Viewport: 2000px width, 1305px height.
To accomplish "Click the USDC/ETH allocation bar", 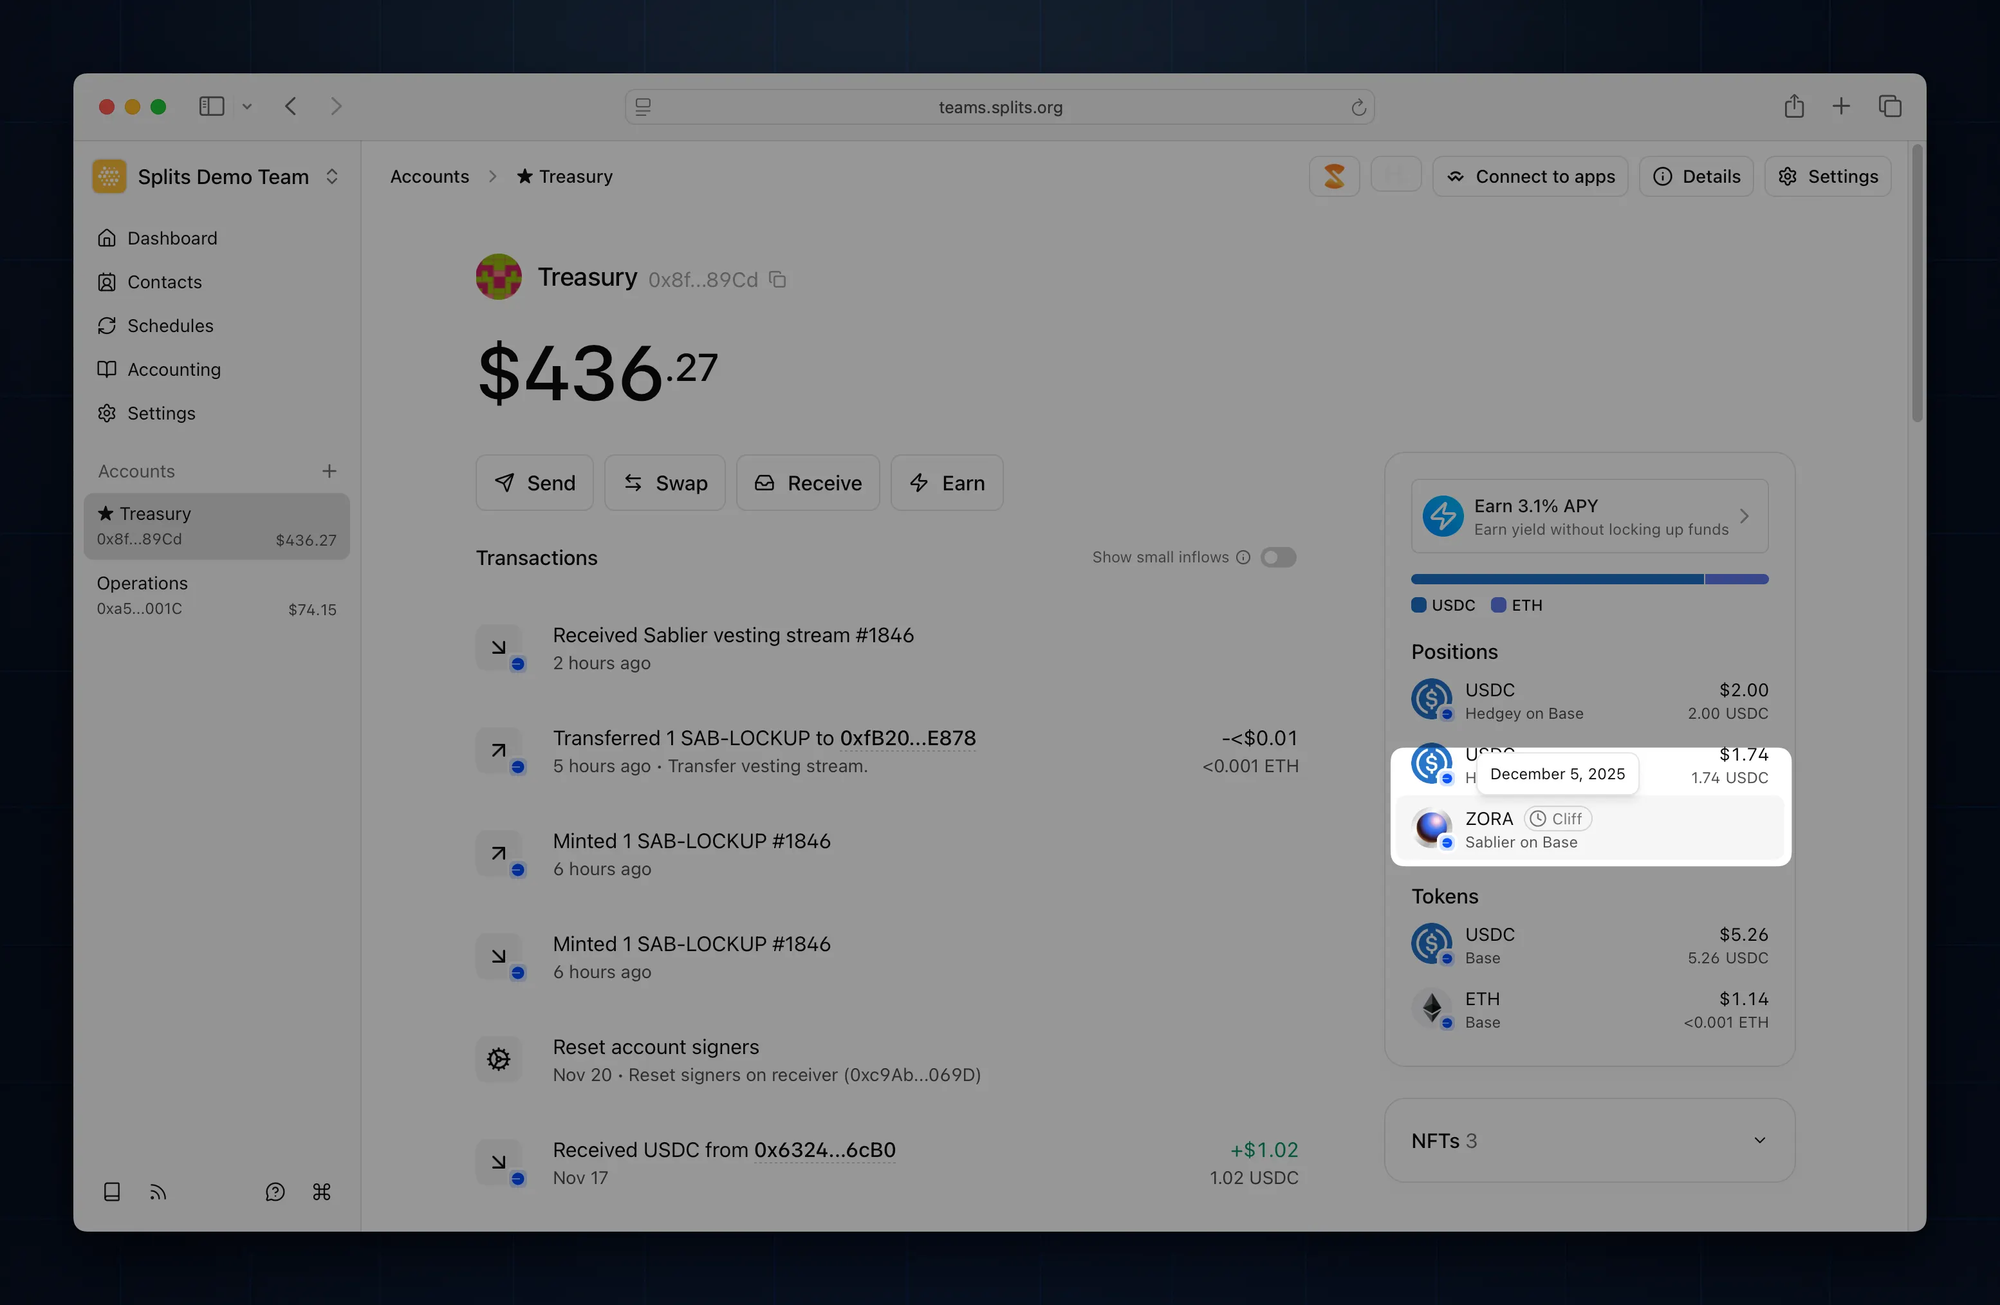I will point(1588,579).
